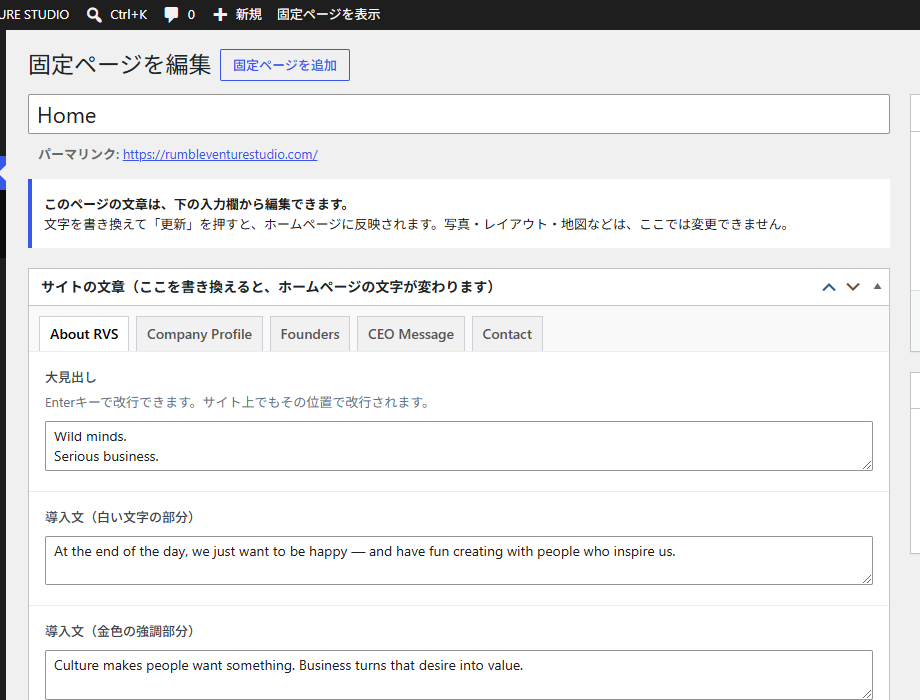Open the Founders tab
The height and width of the screenshot is (700, 920).
pyautogui.click(x=310, y=334)
